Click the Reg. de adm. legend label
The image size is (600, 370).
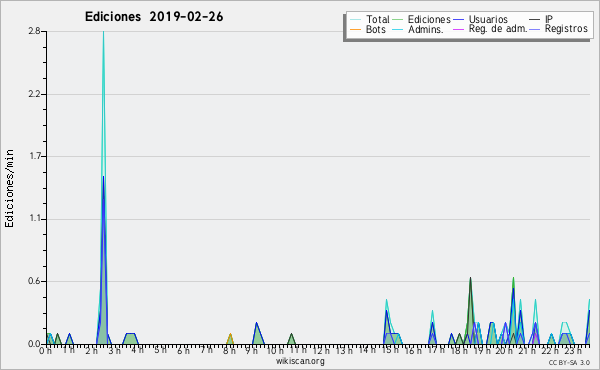(498, 29)
